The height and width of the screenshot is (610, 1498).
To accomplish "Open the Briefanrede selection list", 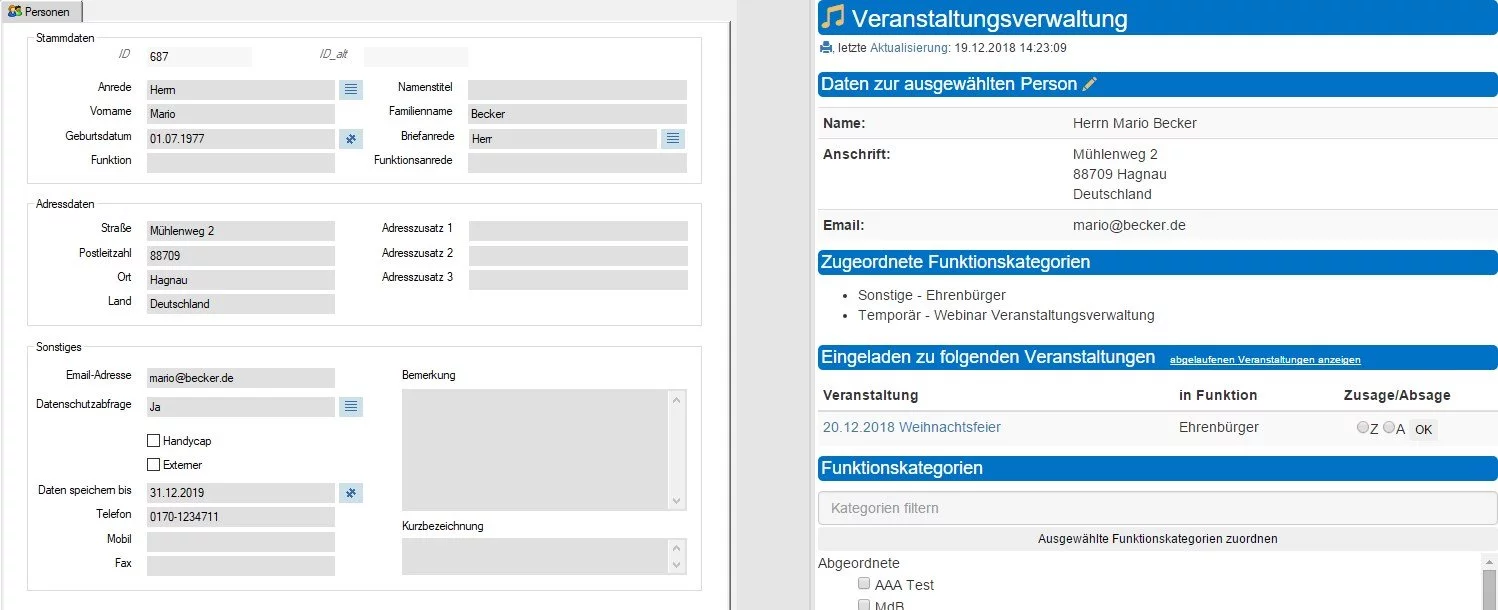I will click(672, 138).
